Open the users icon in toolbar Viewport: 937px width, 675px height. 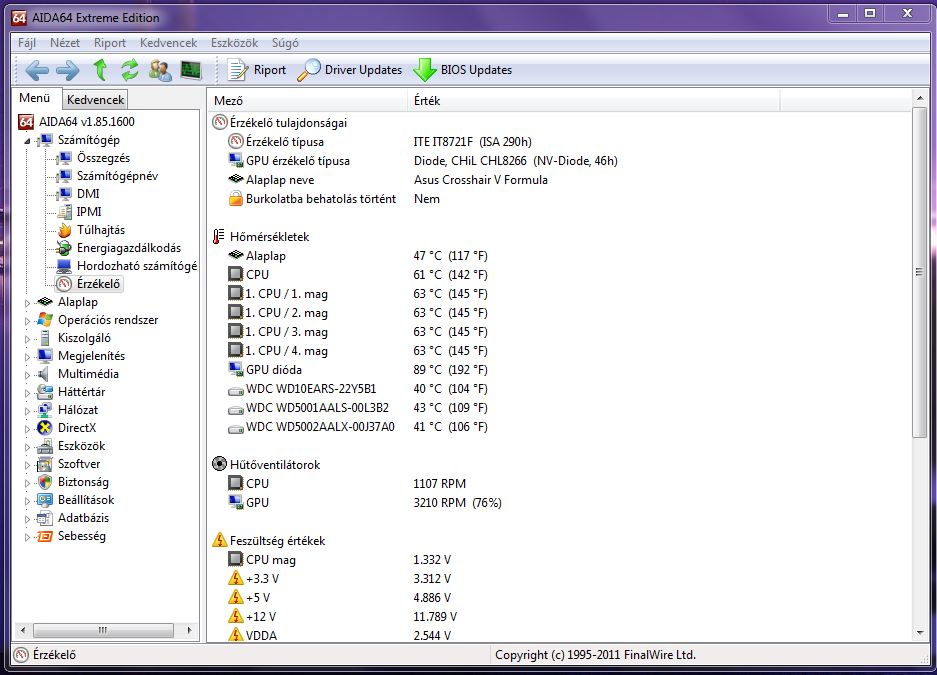(x=160, y=70)
